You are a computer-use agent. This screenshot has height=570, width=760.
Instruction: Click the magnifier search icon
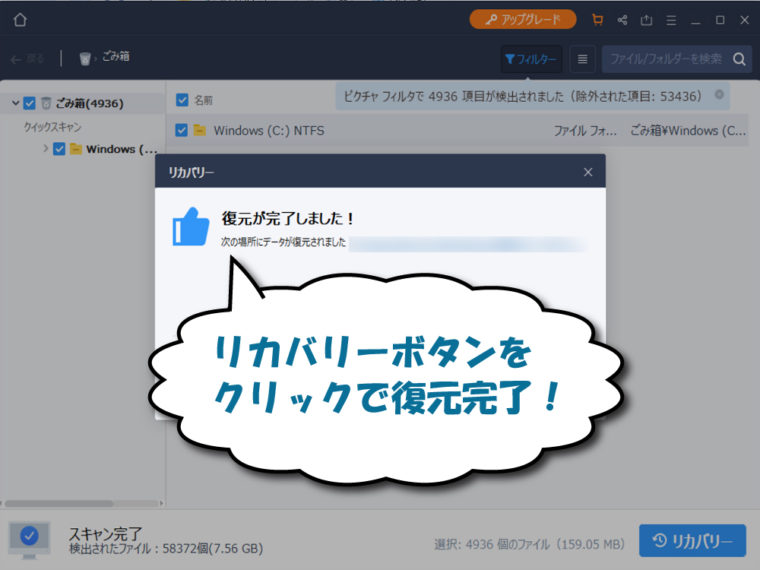[x=739, y=59]
